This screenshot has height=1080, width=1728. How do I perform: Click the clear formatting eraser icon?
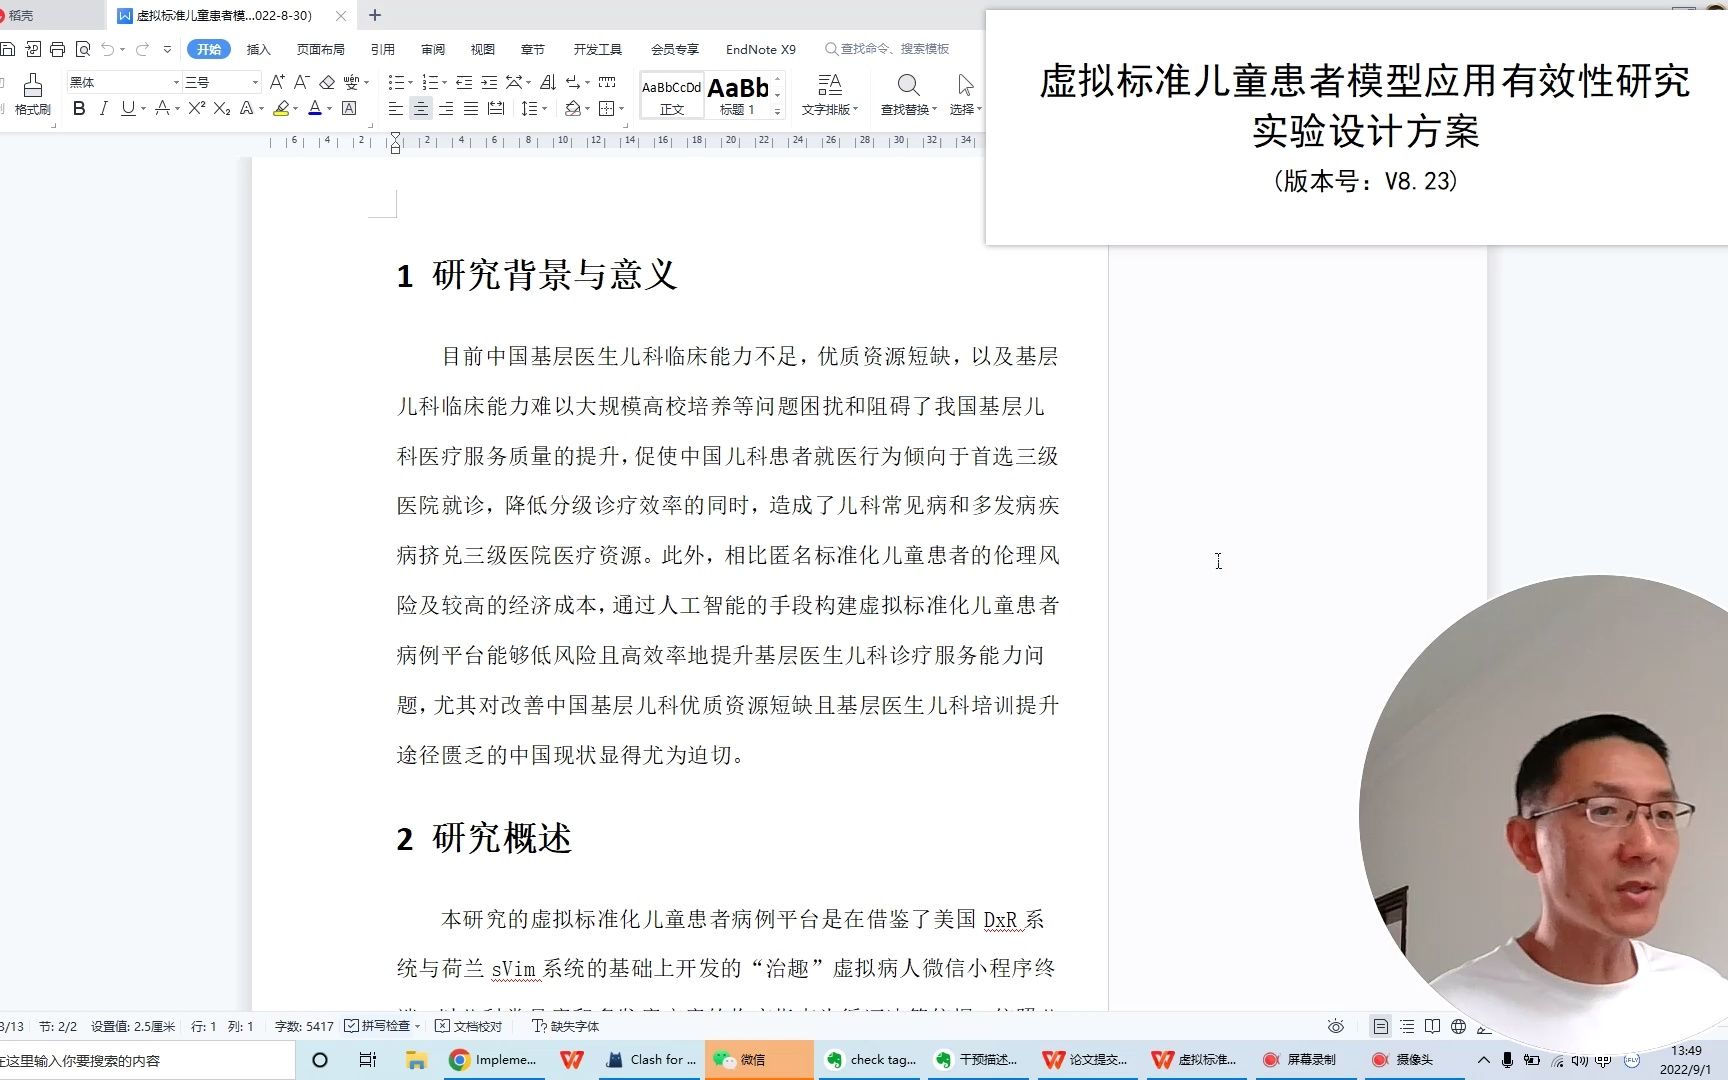(327, 82)
